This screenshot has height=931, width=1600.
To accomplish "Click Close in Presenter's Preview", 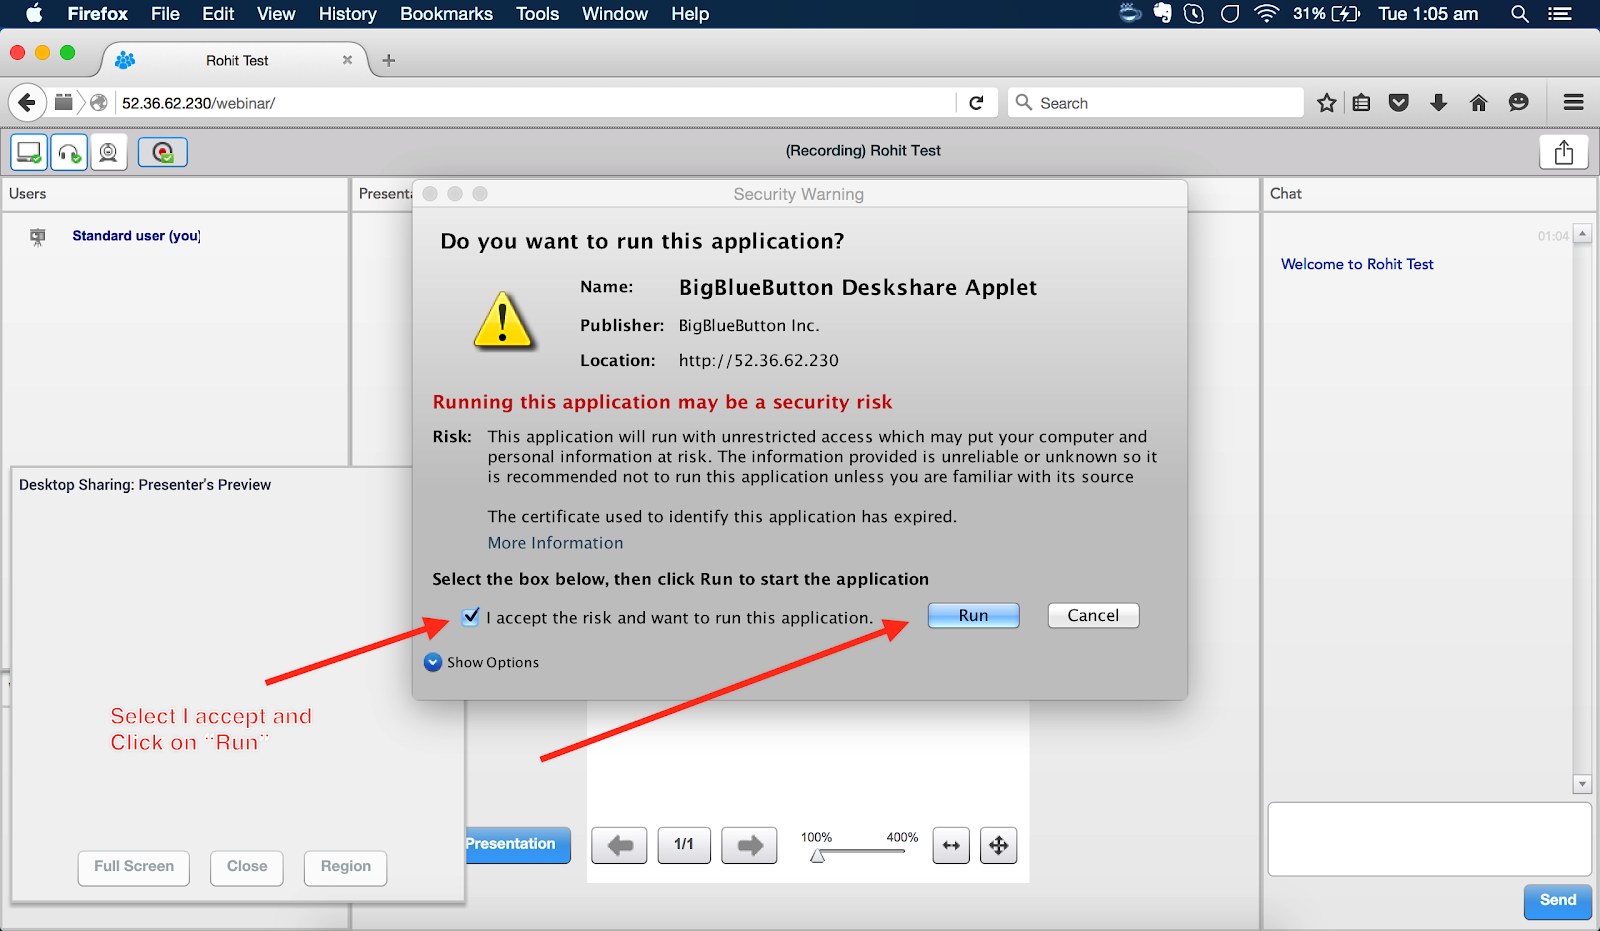I will pos(247,867).
